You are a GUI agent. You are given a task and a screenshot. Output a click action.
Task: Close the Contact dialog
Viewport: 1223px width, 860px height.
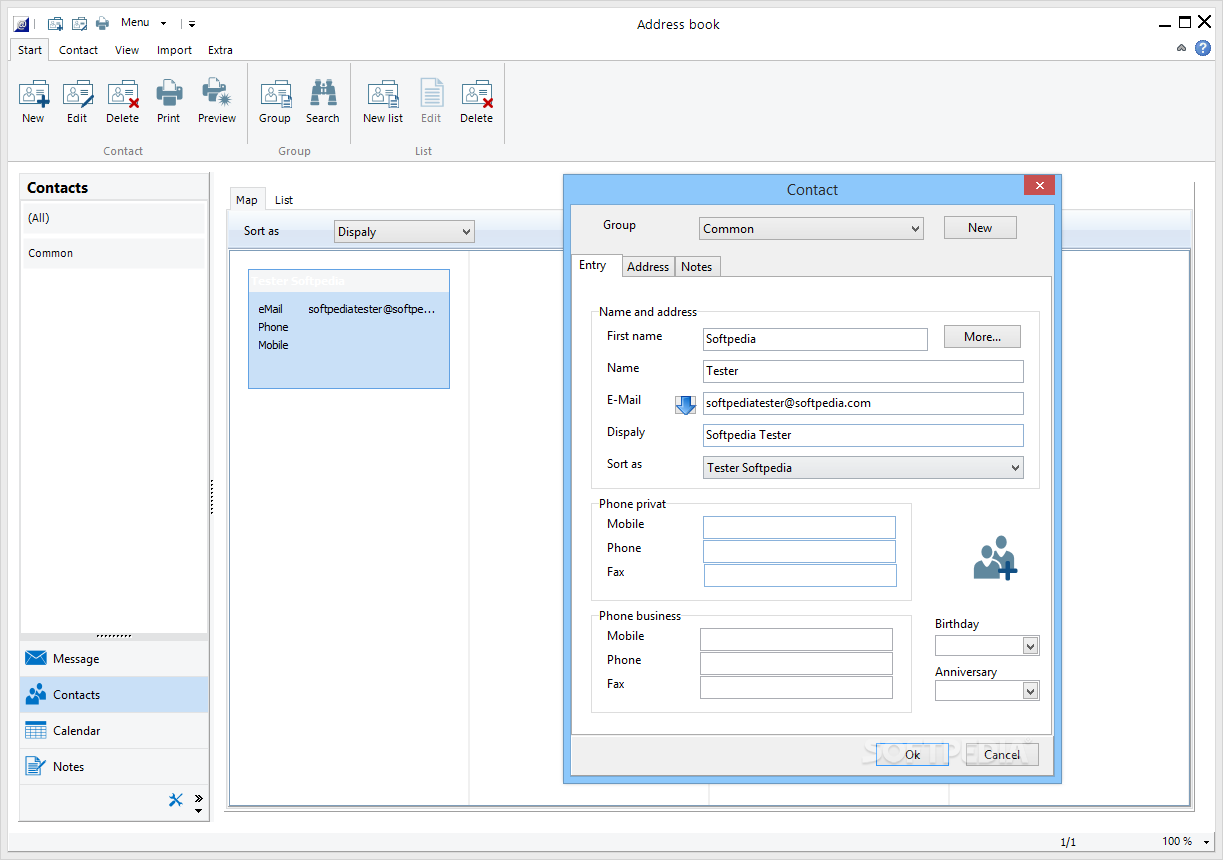pos(1040,186)
